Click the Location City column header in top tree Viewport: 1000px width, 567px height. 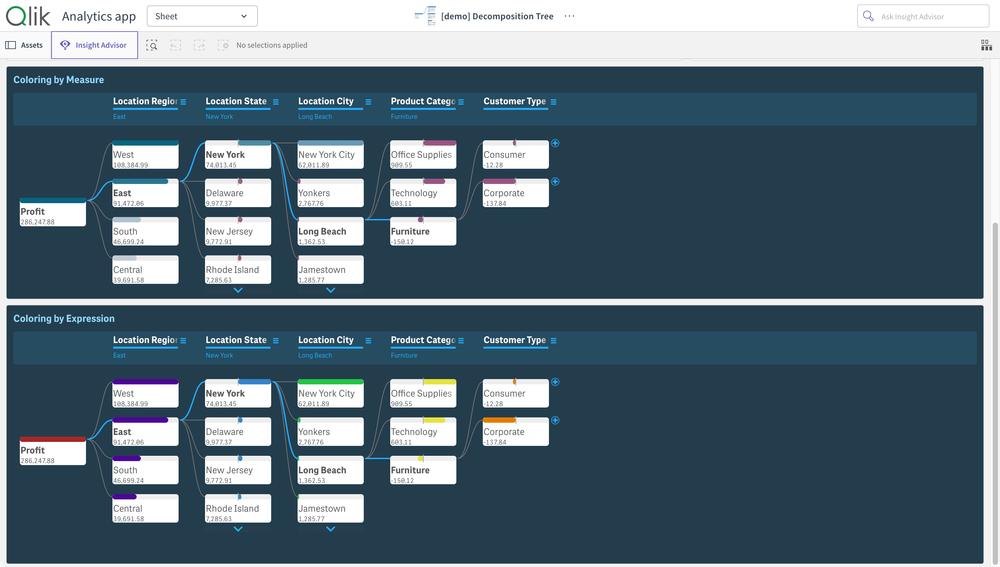326,101
